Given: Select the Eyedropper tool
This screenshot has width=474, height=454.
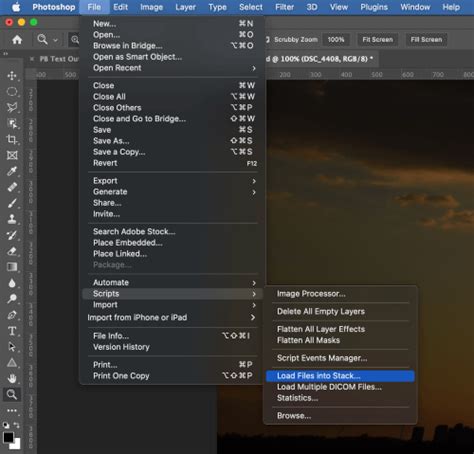Looking at the screenshot, I should (12, 171).
